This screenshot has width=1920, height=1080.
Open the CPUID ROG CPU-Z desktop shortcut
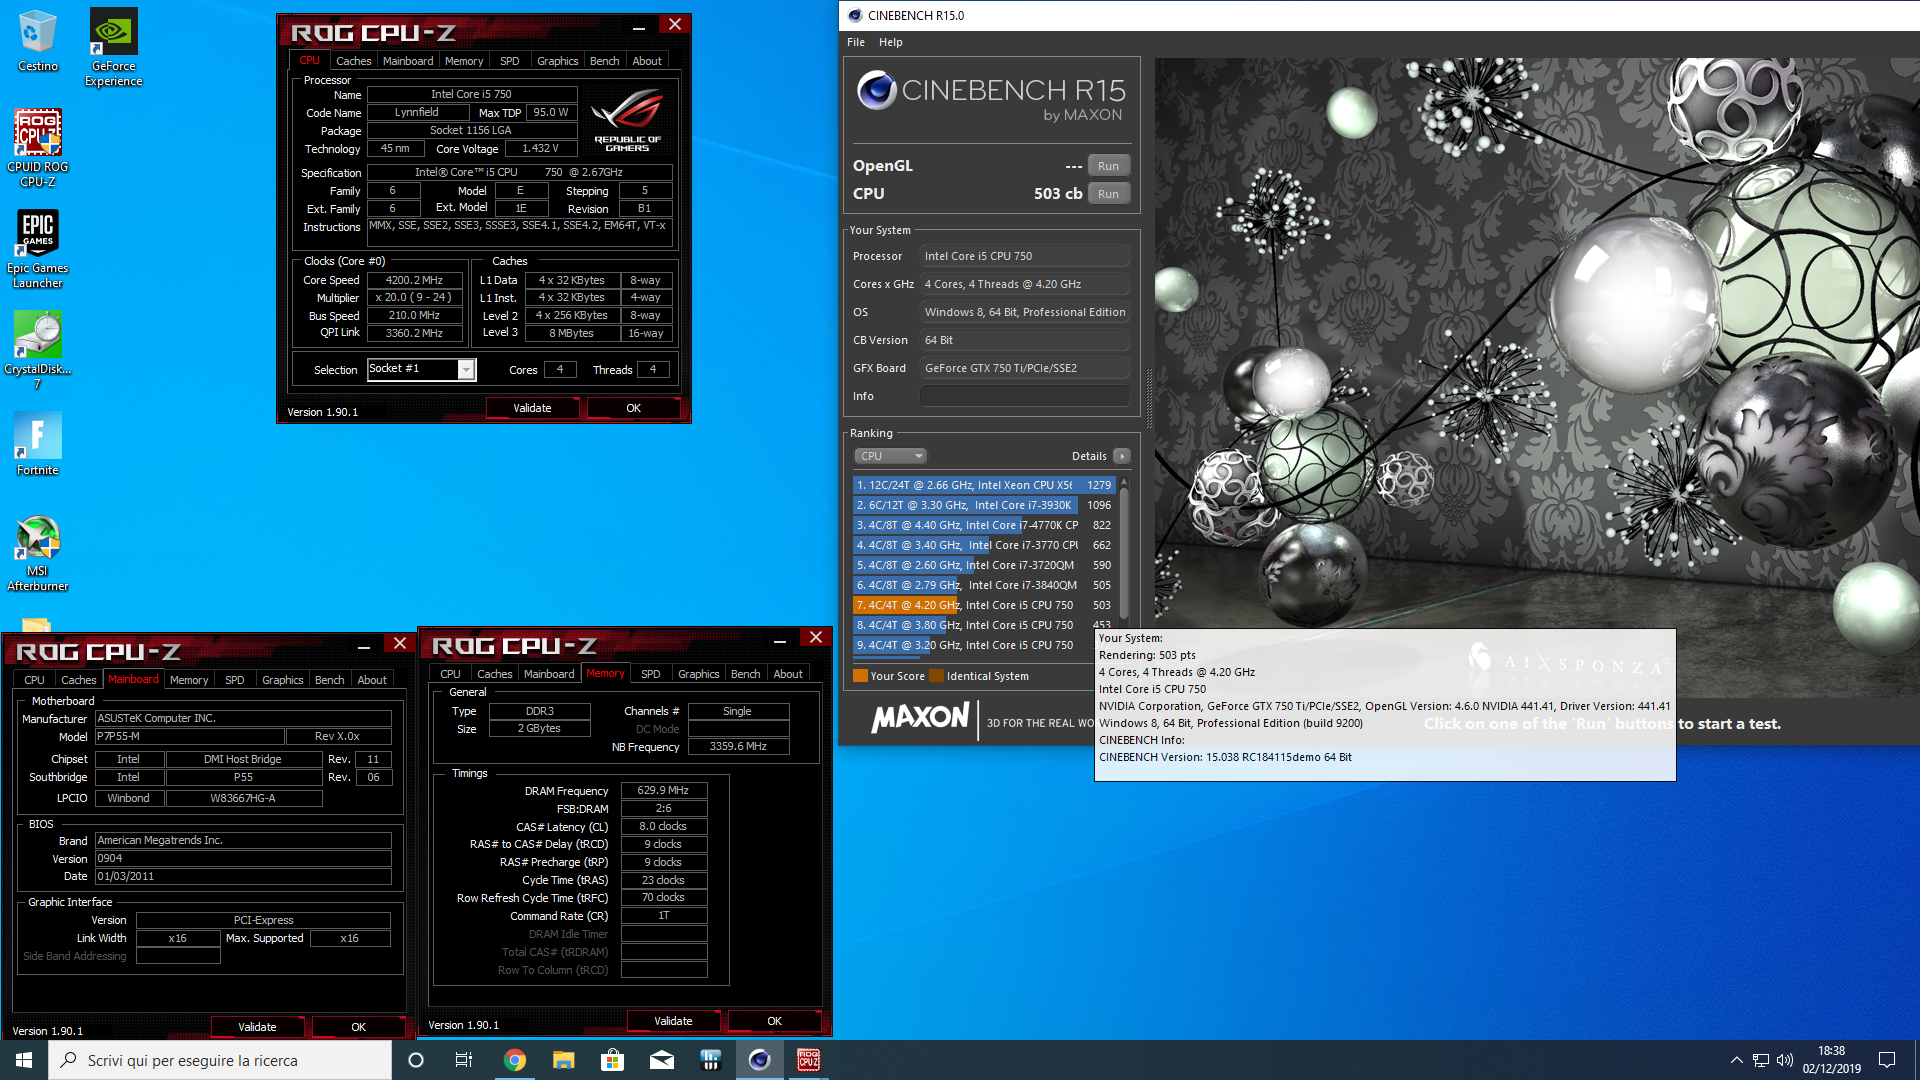(37, 148)
